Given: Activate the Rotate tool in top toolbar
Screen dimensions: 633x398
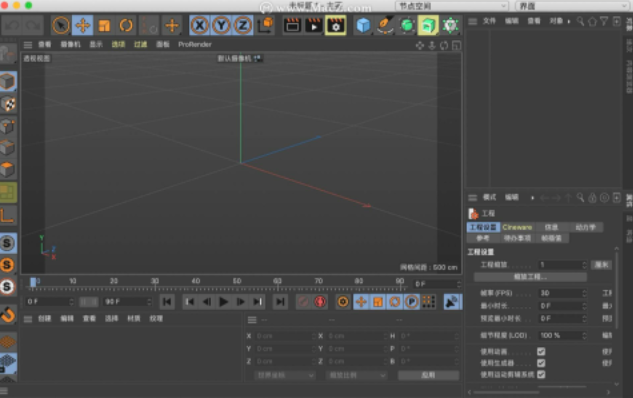Looking at the screenshot, I should pos(126,25).
